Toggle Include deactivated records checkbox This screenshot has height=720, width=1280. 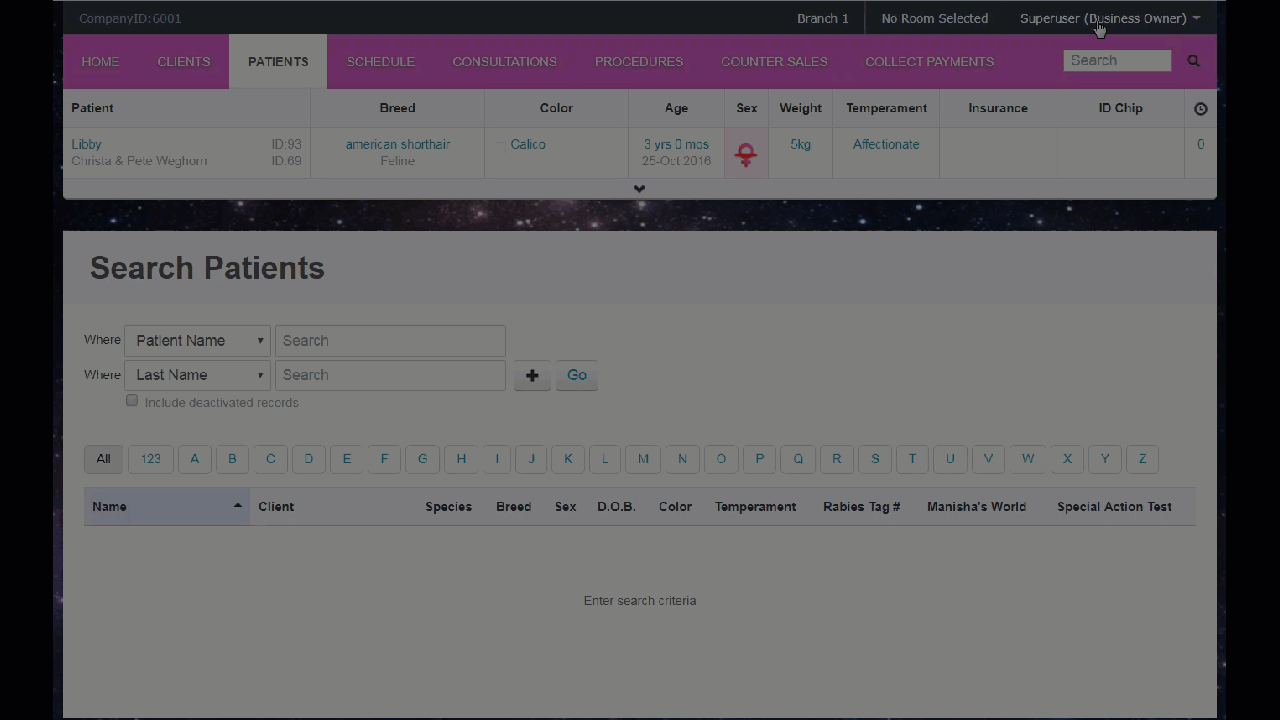(132, 400)
